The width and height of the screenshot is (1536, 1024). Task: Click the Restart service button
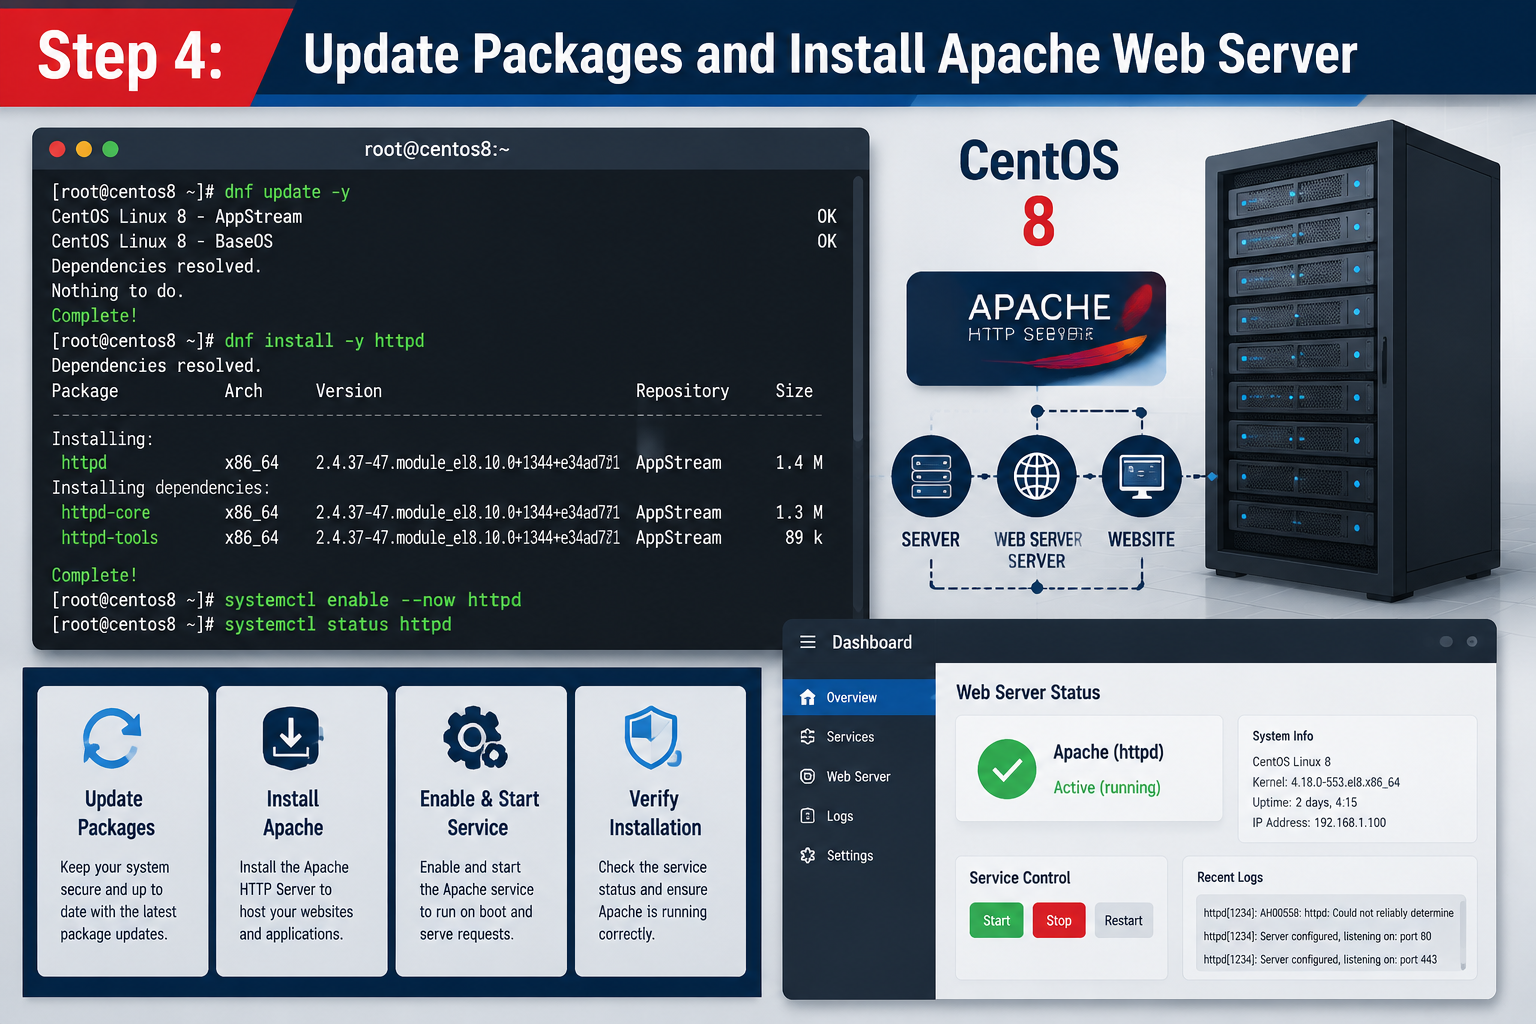click(1123, 921)
